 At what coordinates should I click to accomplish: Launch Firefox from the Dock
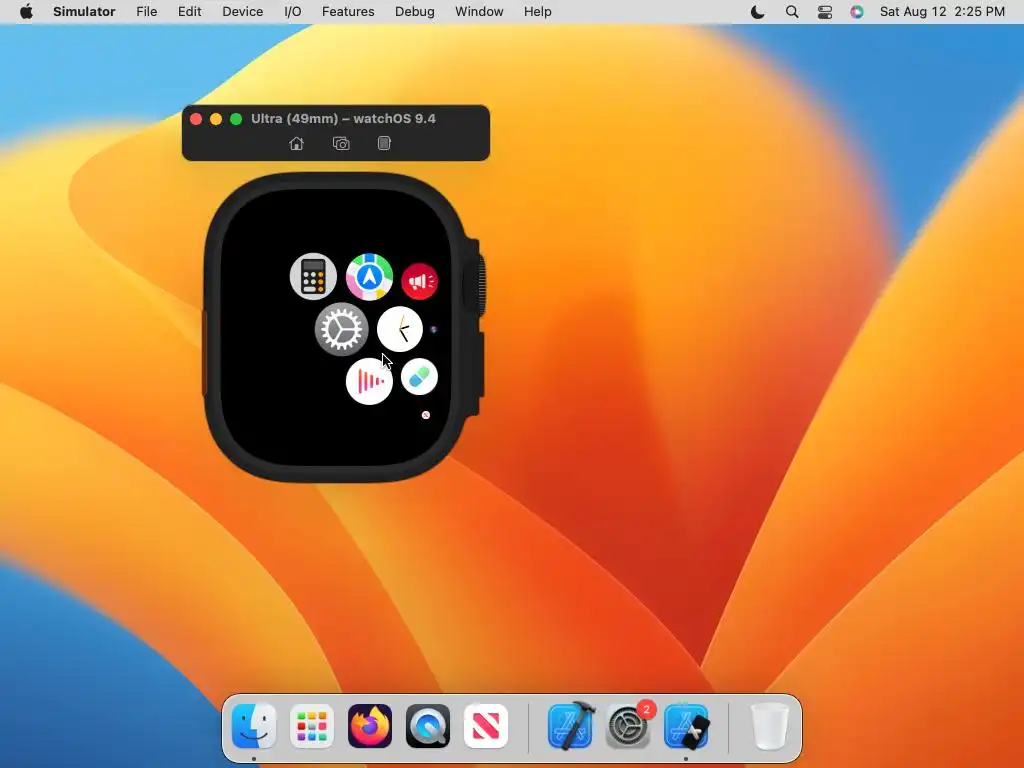(370, 726)
